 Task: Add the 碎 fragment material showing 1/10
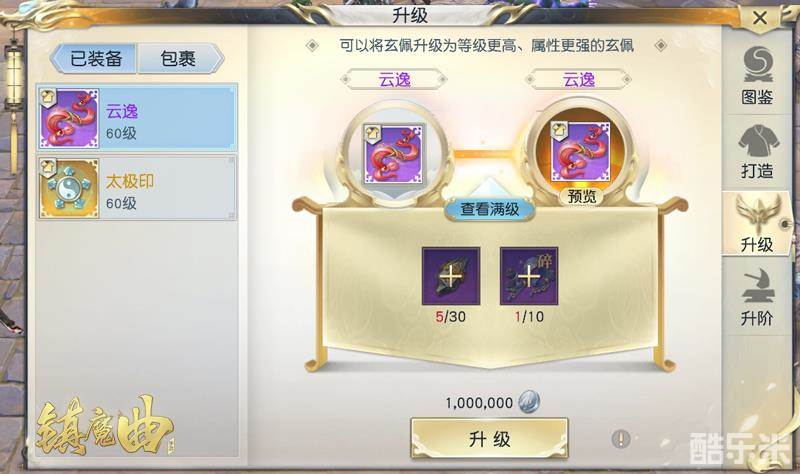[529, 277]
